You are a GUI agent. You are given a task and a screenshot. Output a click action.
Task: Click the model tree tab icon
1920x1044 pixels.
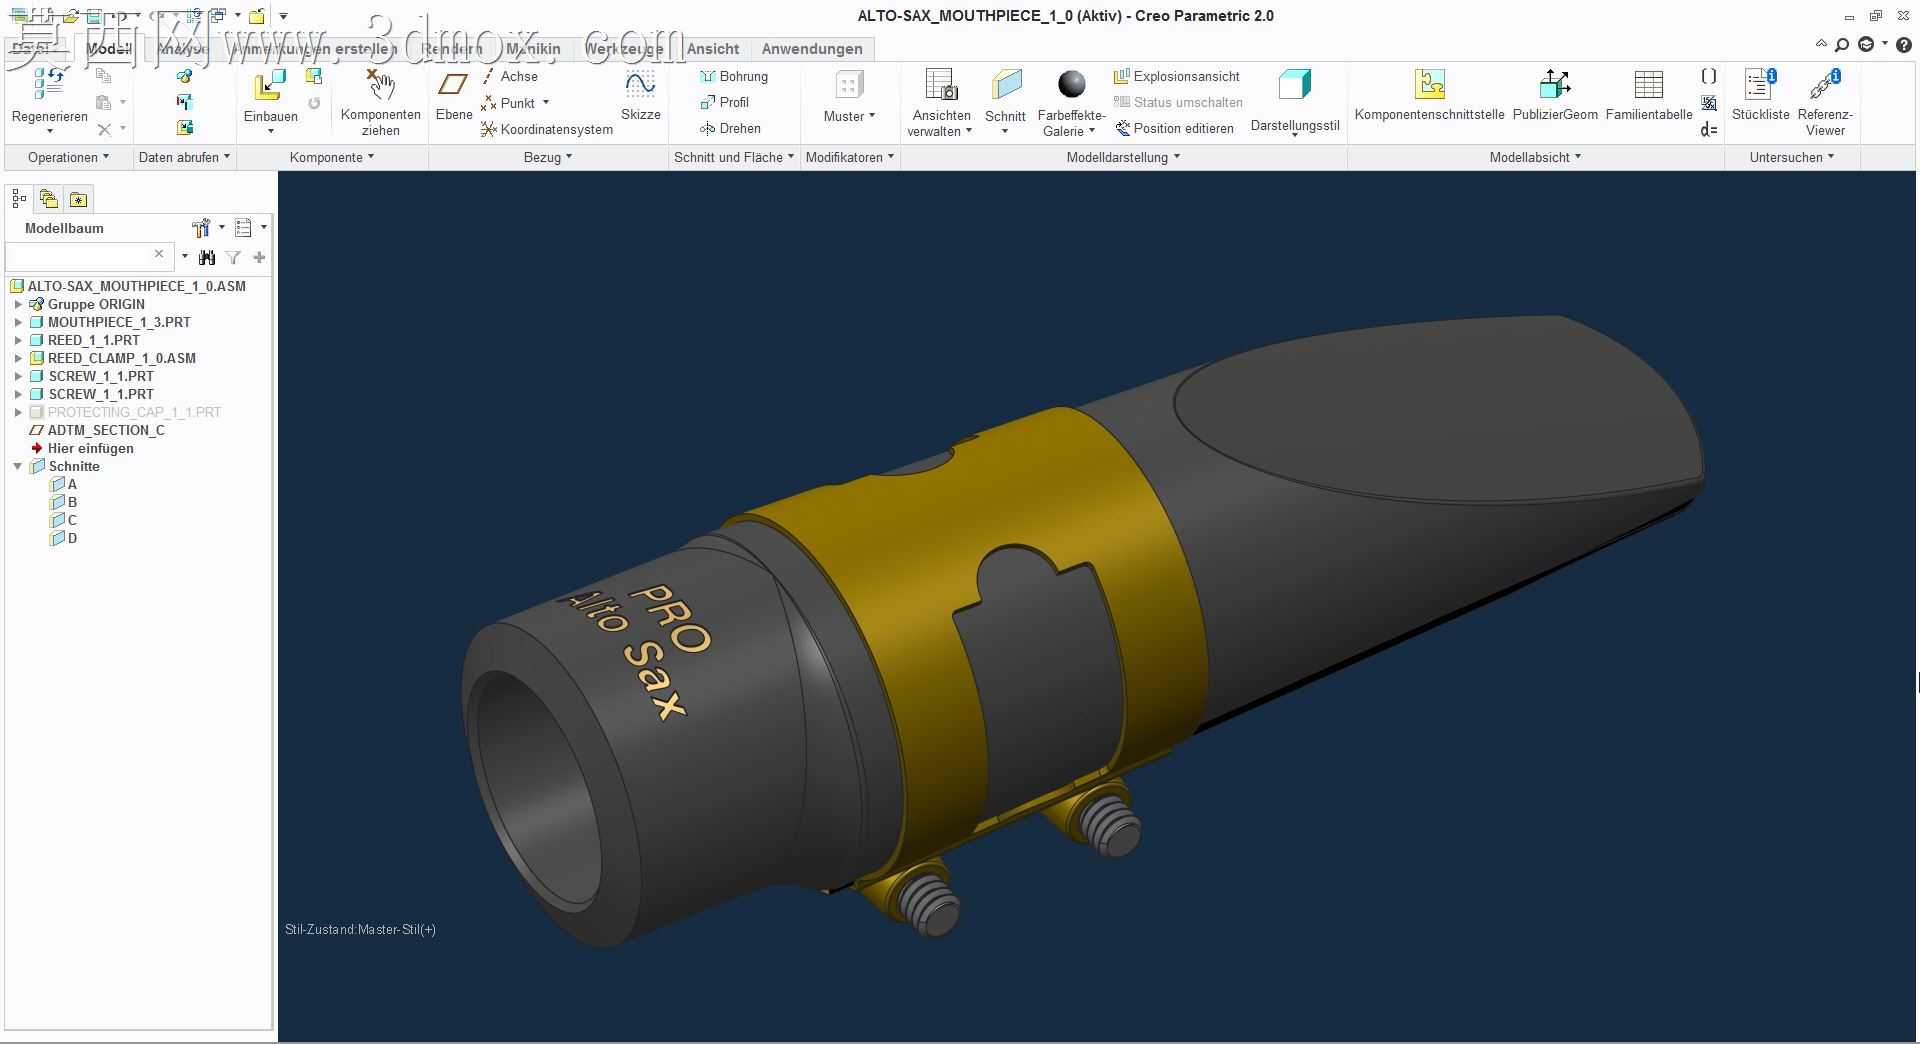pos(19,199)
